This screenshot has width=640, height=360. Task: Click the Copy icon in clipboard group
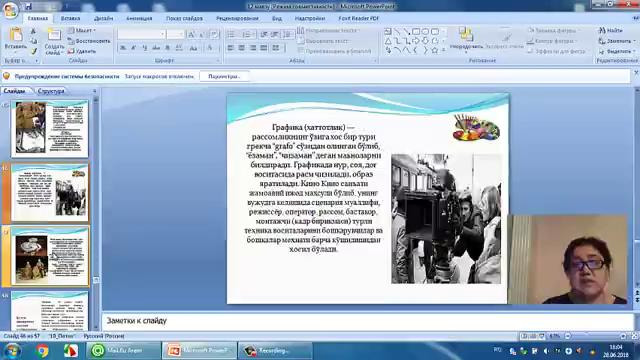coord(33,41)
